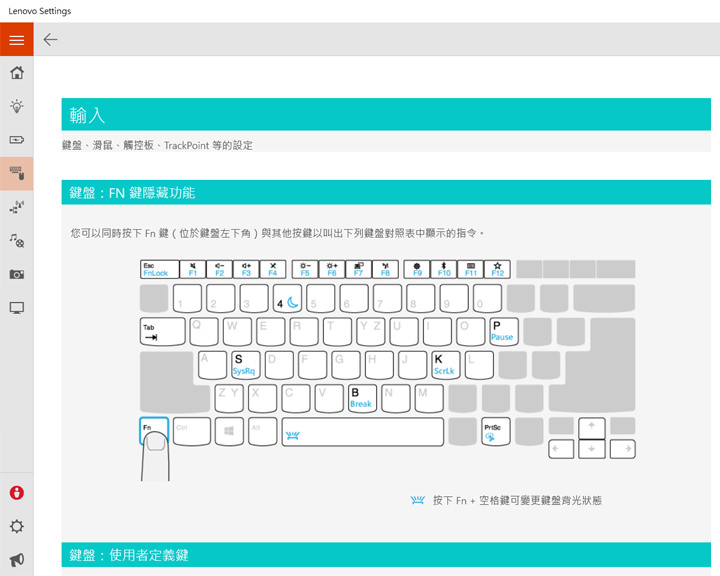Open the lightbulb tips section
The width and height of the screenshot is (720, 576).
coord(17,106)
